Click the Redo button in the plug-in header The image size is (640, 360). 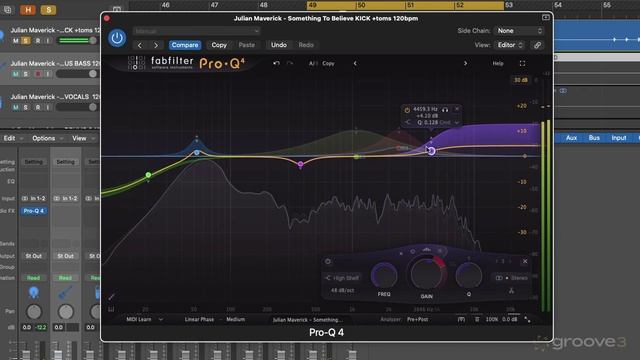click(306, 45)
